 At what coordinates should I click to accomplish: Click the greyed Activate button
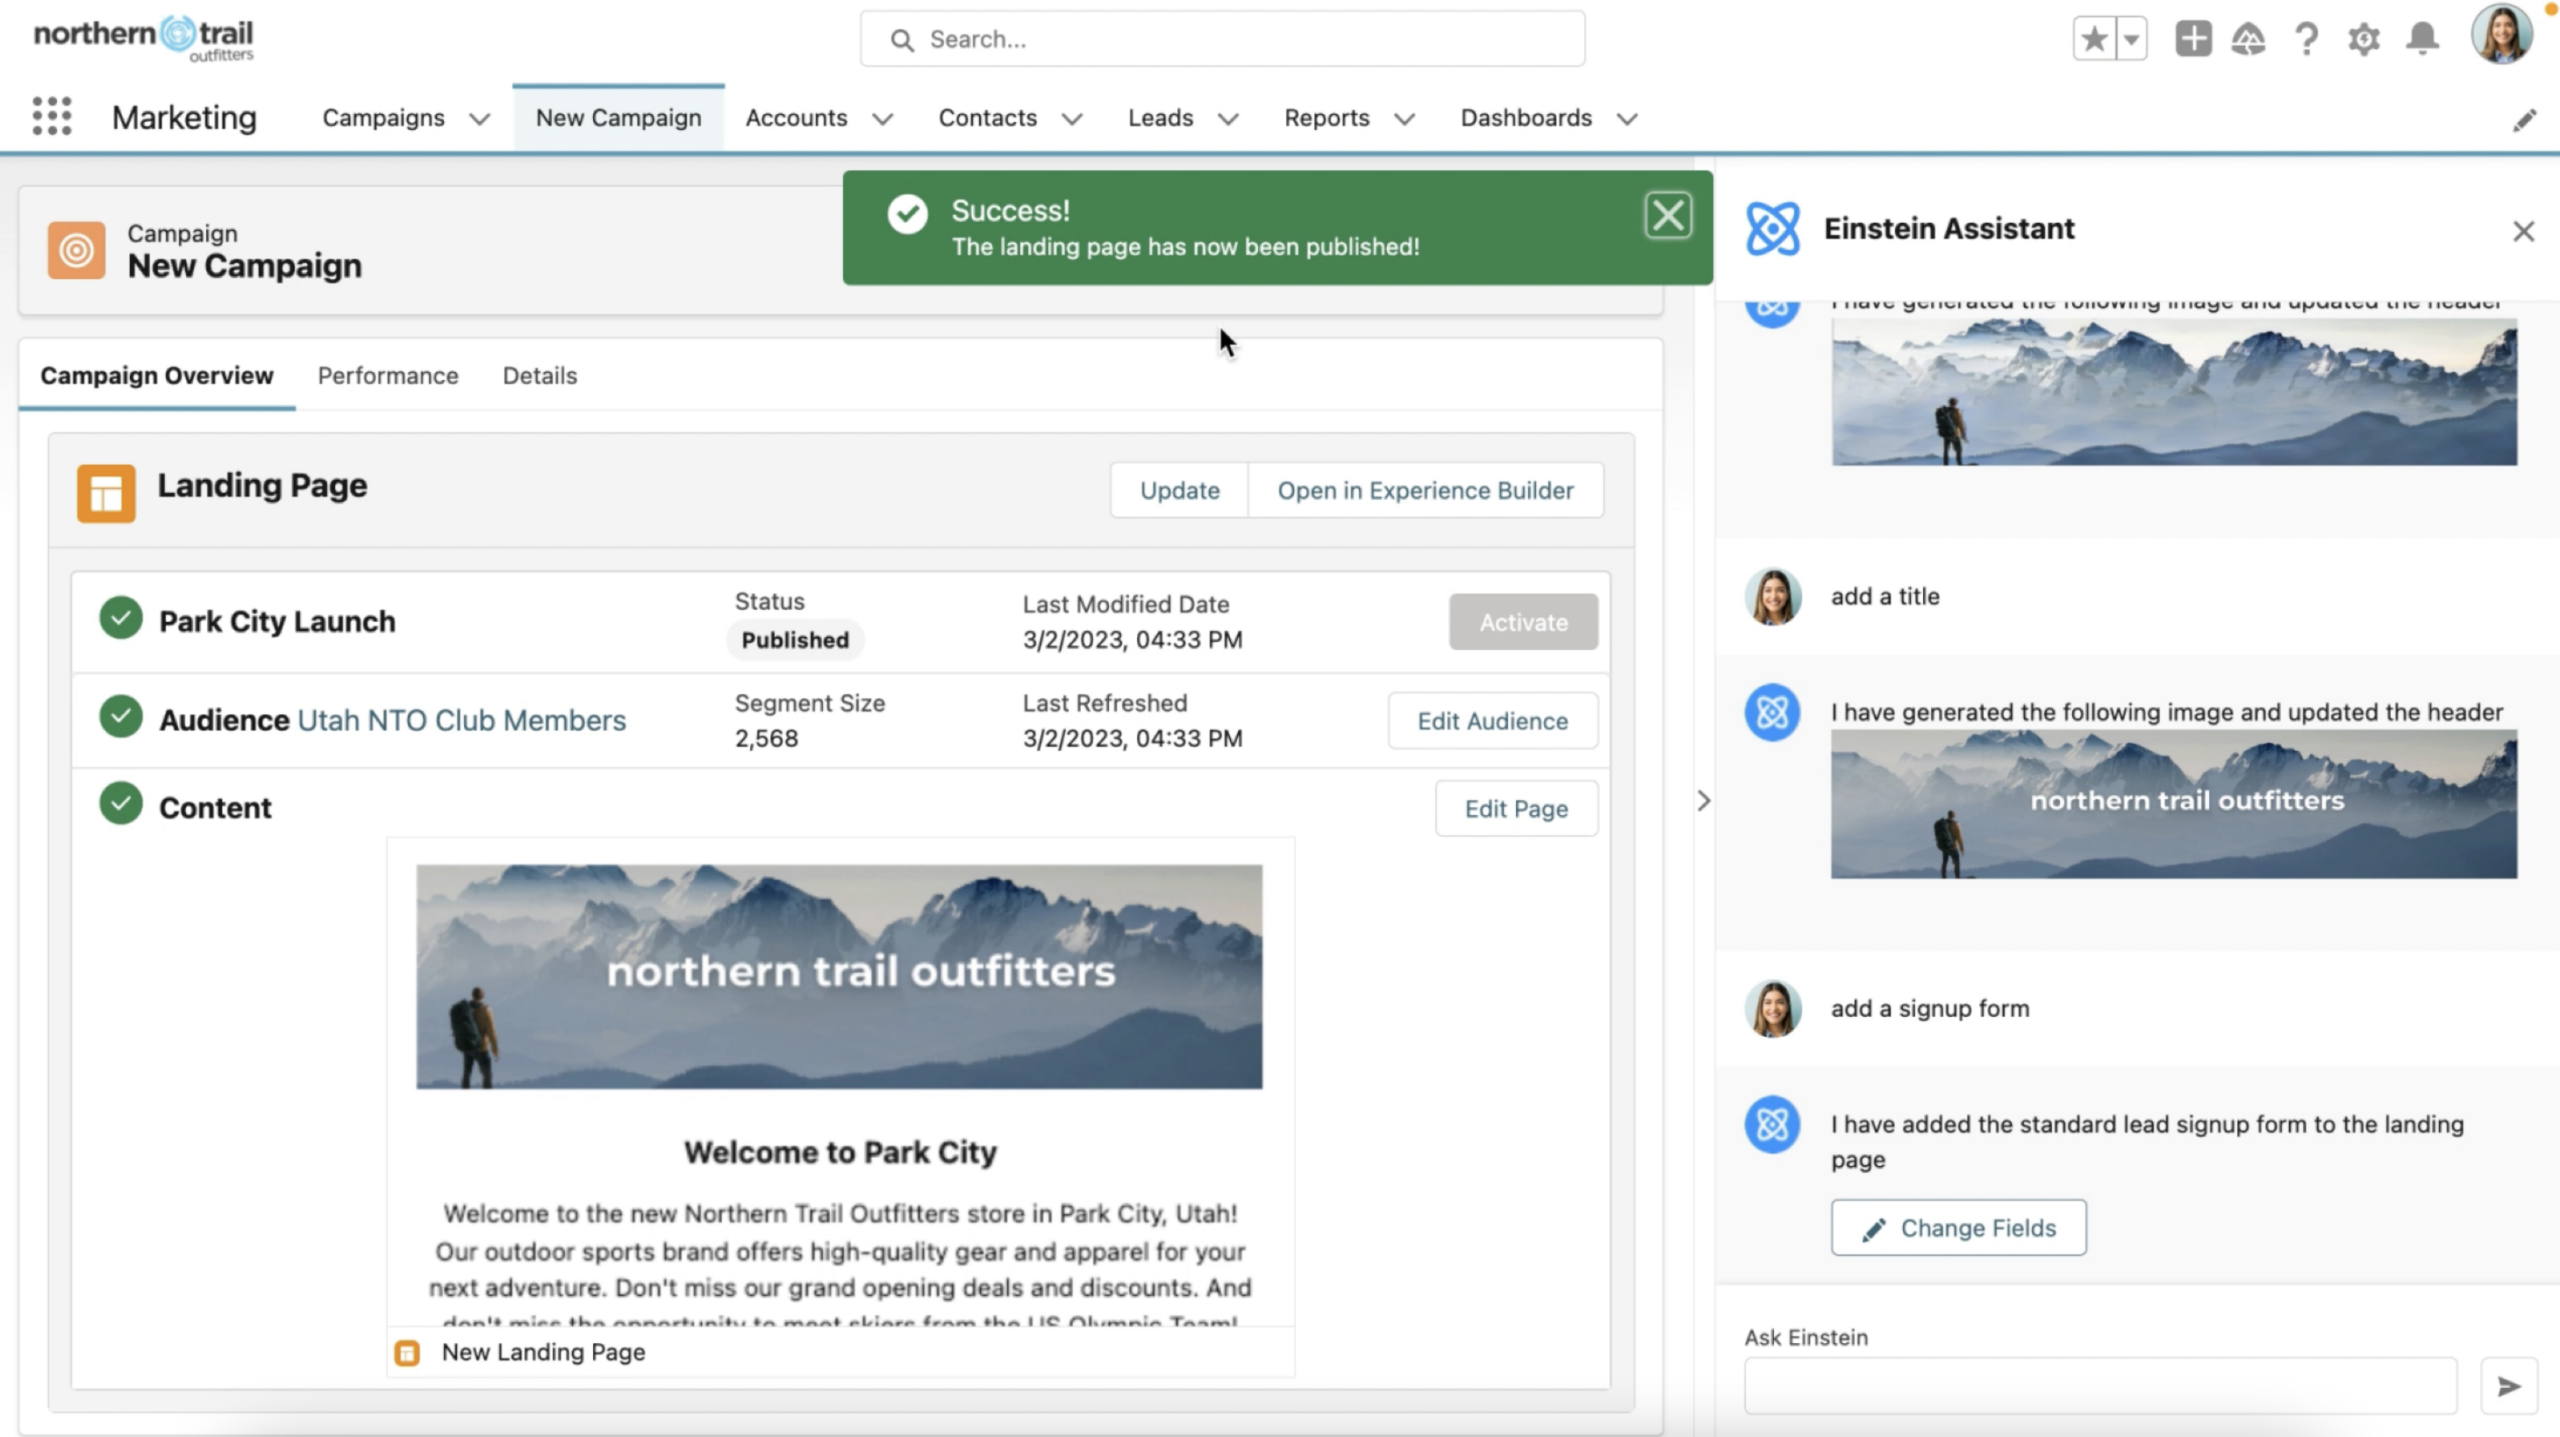(1523, 622)
